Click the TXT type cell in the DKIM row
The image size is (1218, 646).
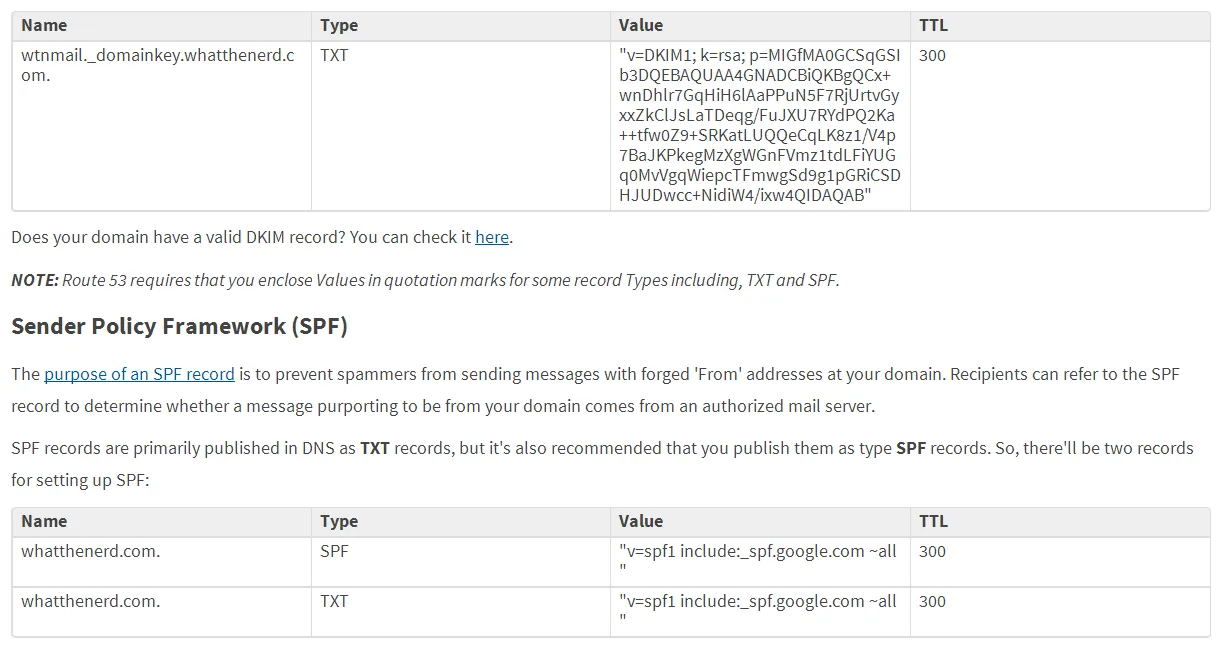tap(334, 56)
